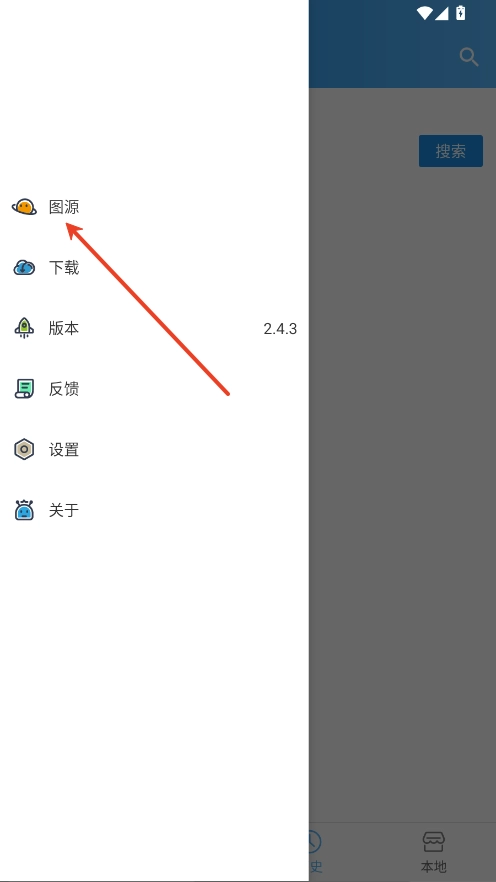Tap the version number 2.4.3
496x882 pixels.
[x=280, y=328]
